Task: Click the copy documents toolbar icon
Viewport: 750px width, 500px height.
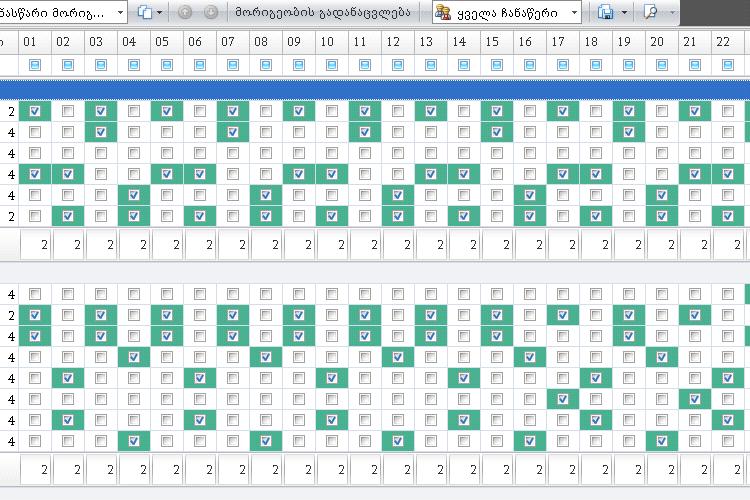Action: tap(145, 12)
